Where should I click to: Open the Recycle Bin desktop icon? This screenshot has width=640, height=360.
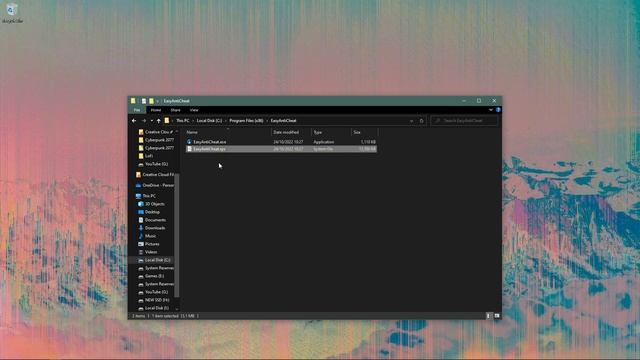click(x=11, y=12)
